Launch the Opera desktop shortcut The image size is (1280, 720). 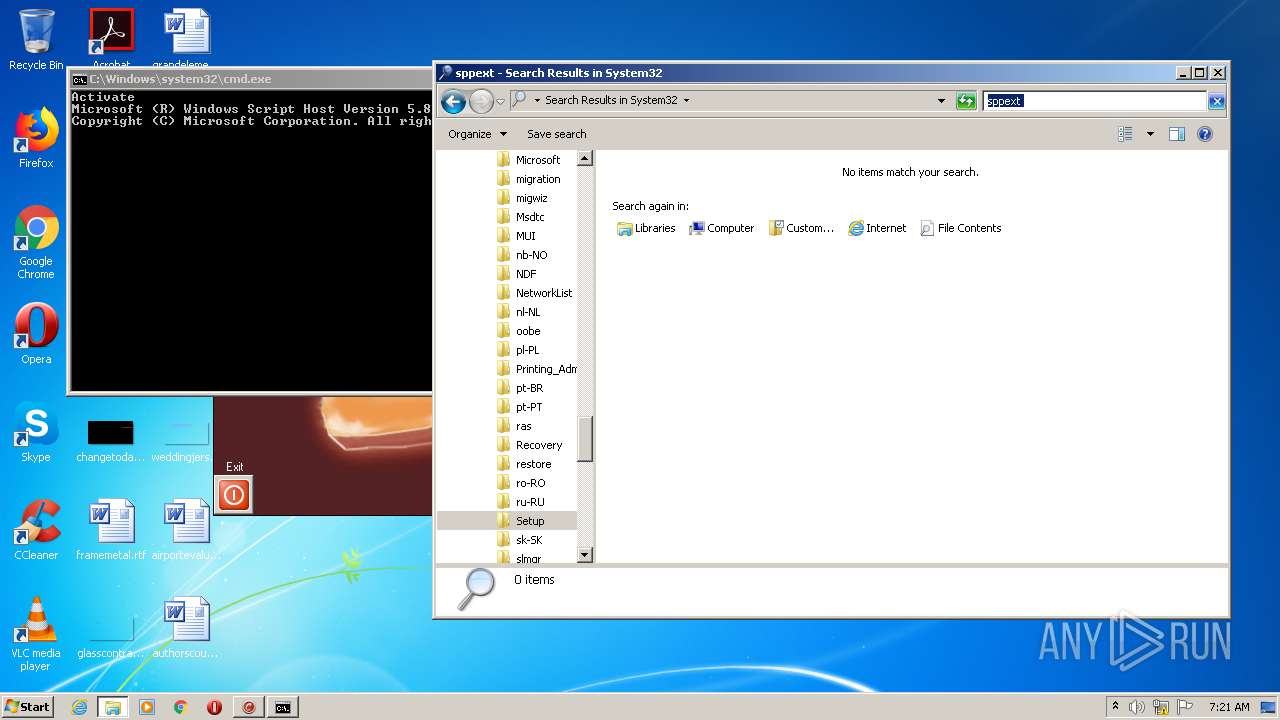pyautogui.click(x=36, y=334)
